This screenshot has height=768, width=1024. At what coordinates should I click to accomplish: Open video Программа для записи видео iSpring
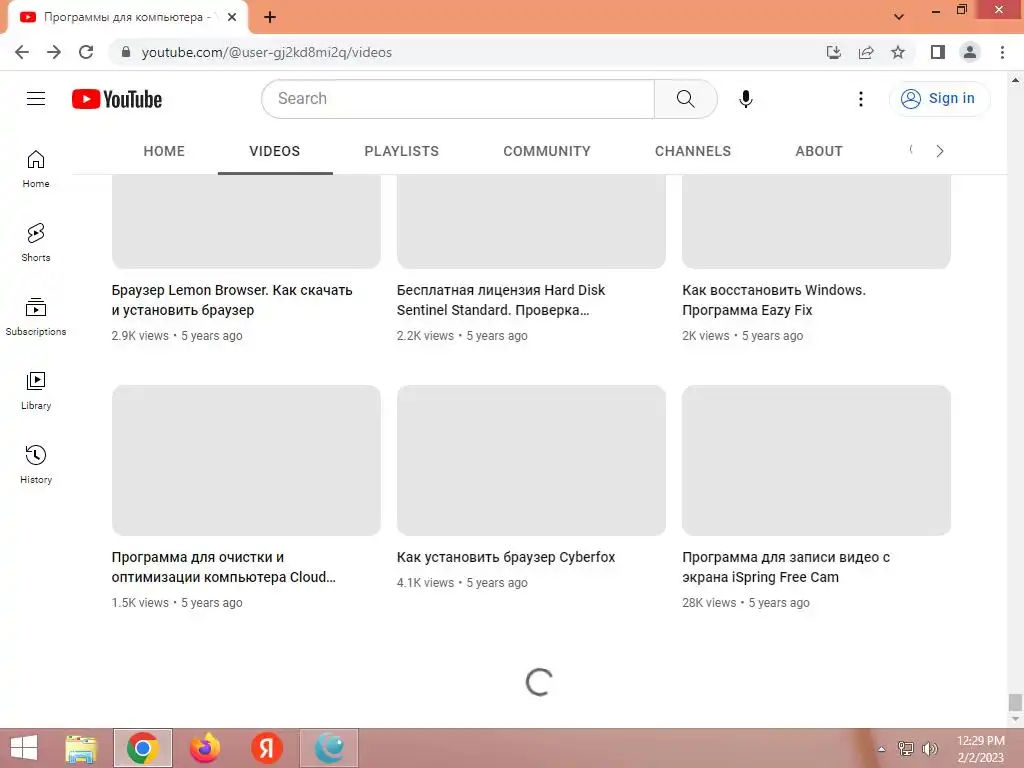(x=786, y=567)
